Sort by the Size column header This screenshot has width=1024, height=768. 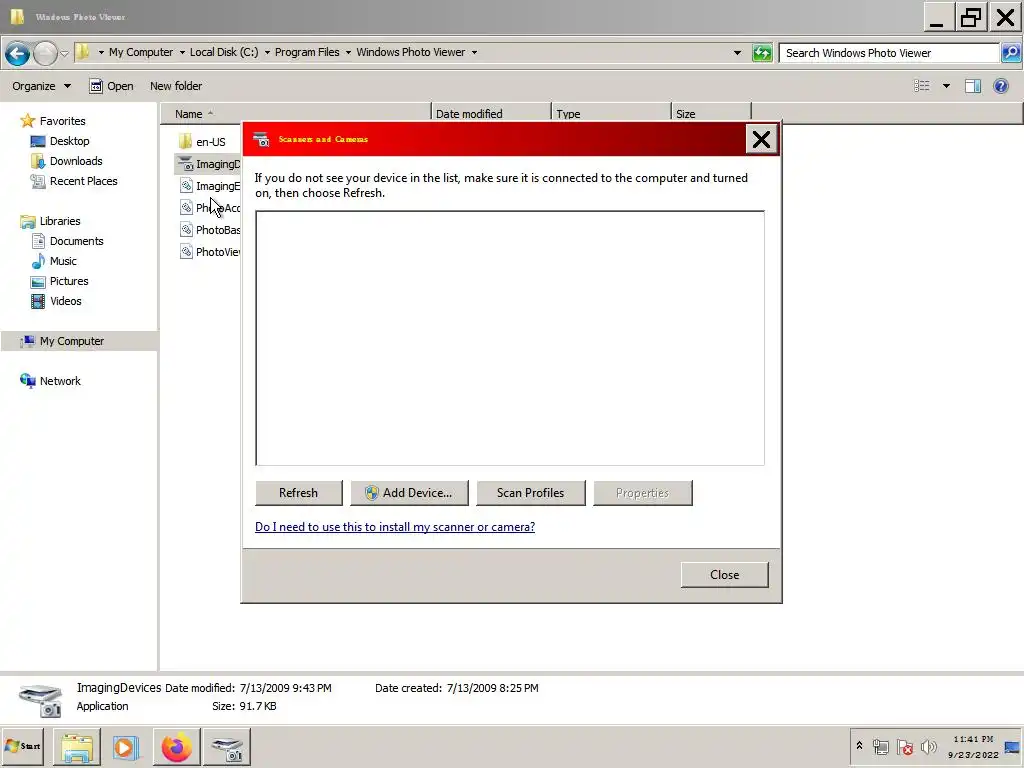(711, 114)
